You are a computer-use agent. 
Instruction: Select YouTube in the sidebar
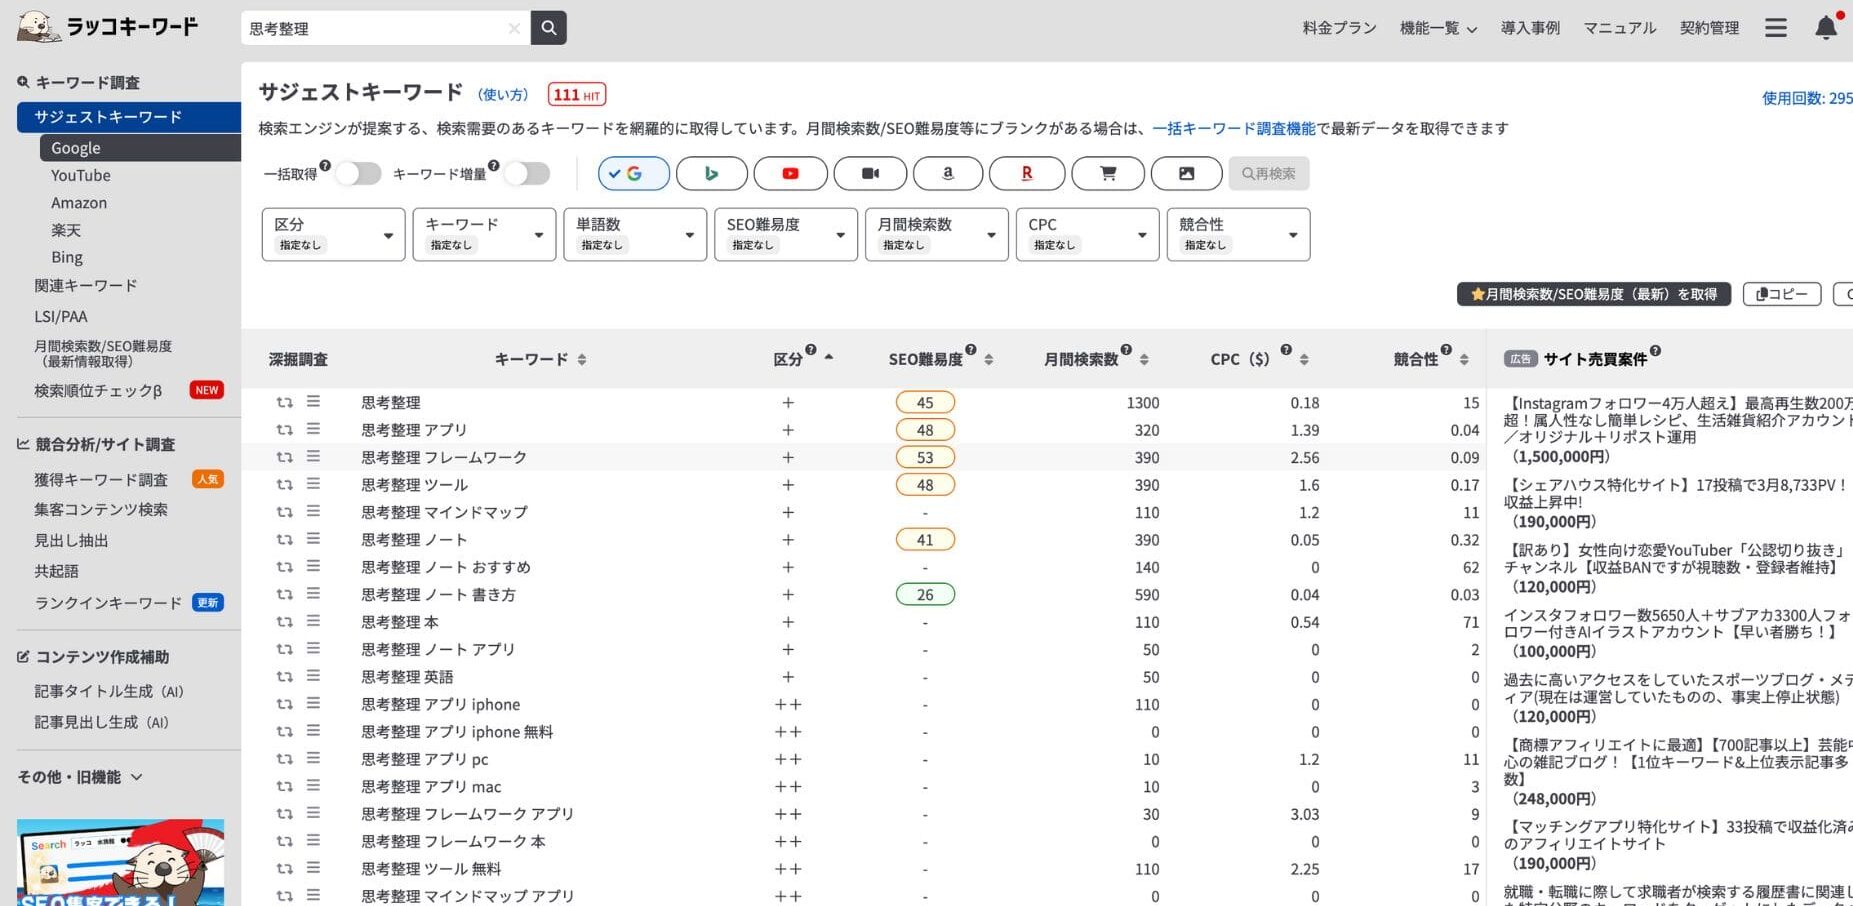click(81, 175)
